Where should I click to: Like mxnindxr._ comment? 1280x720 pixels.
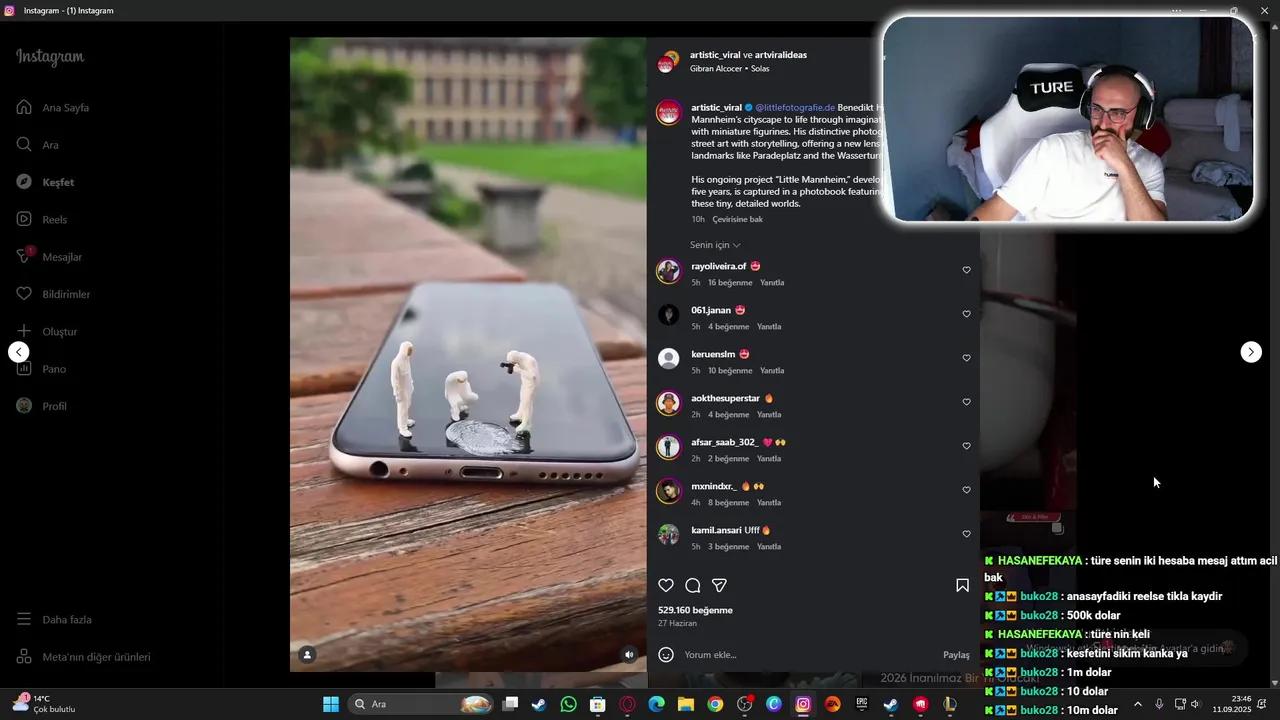(966, 490)
